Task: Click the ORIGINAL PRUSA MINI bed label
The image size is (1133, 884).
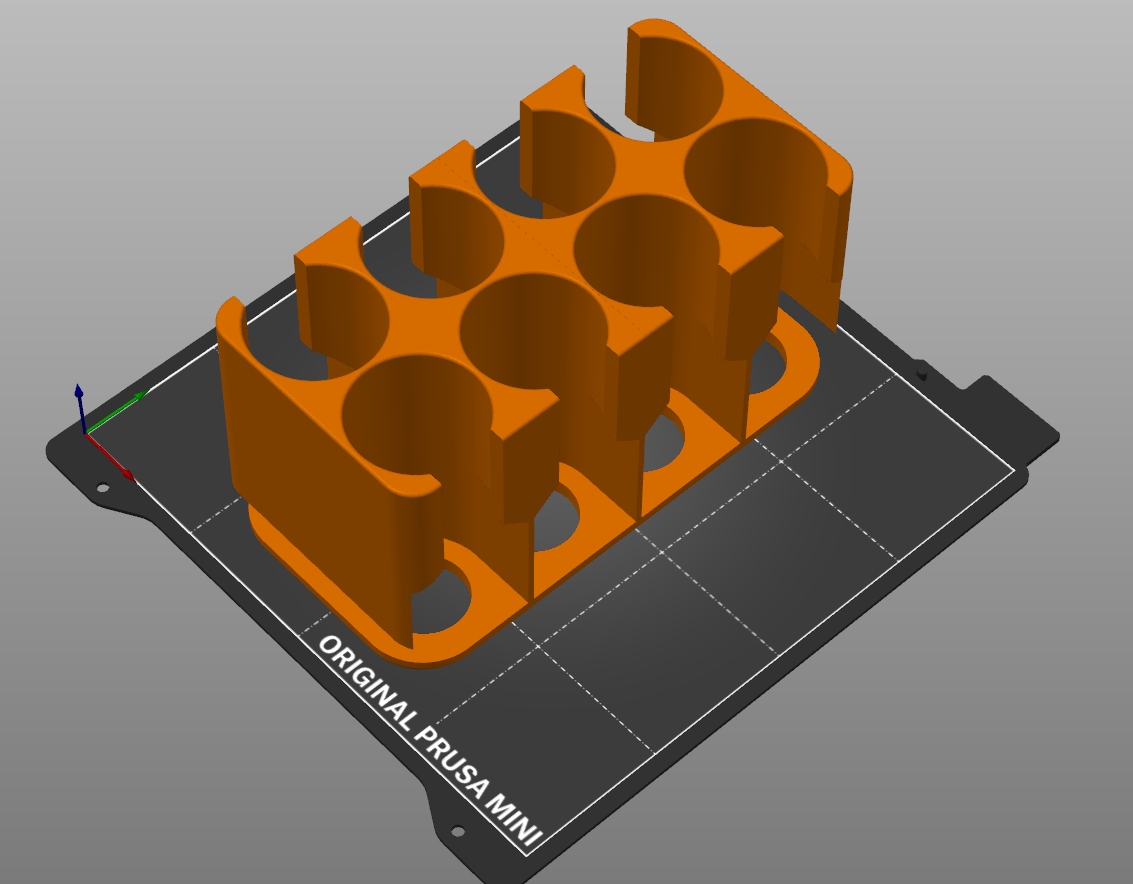Action: click(430, 741)
